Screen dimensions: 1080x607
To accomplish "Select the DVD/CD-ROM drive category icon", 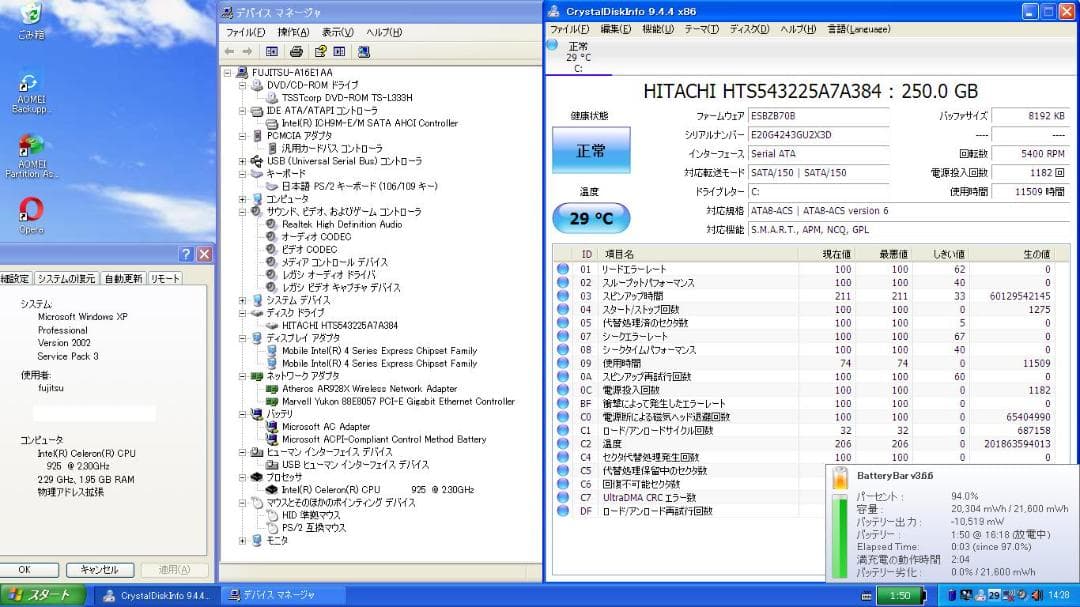I will [x=257, y=85].
